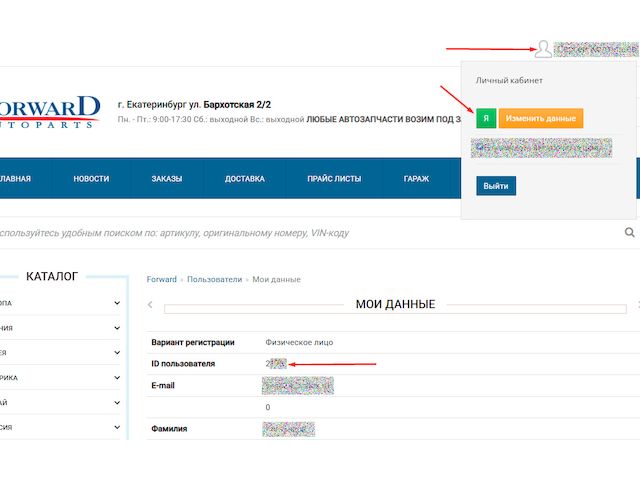Screen dimensions: 640x480
Task: Open the Главная menu item
Action: (x=14, y=179)
